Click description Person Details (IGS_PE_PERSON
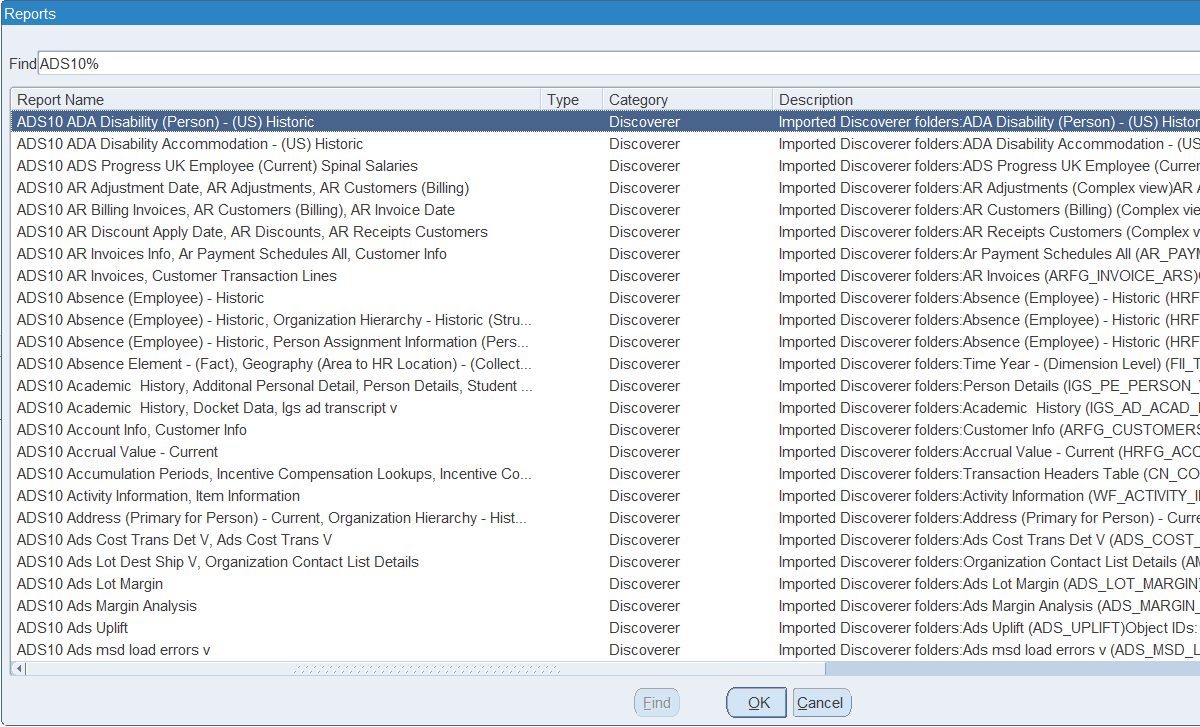The width and height of the screenshot is (1200, 727). pyautogui.click(x=989, y=386)
